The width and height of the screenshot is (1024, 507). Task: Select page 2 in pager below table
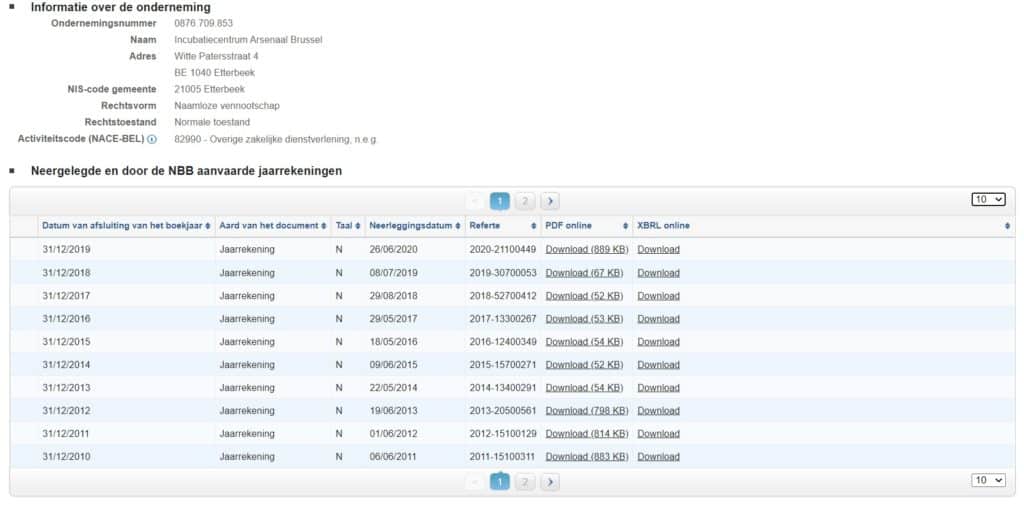[525, 482]
